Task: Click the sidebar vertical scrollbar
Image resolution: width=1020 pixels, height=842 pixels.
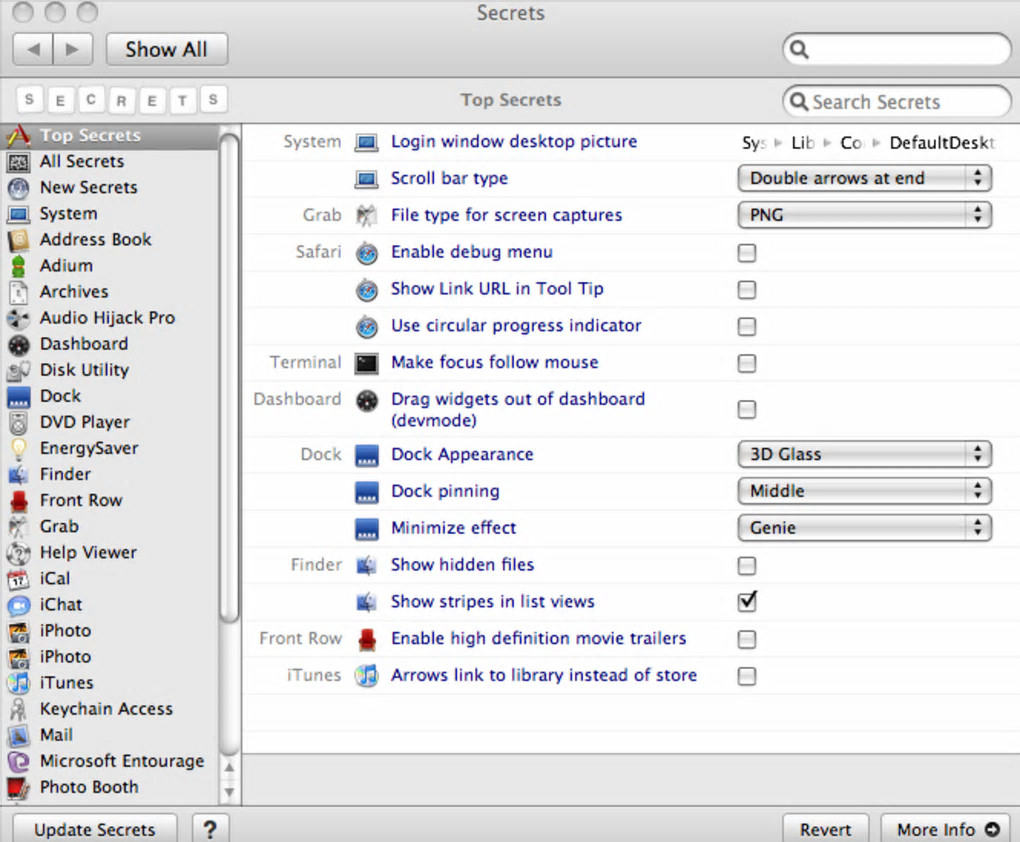Action: pyautogui.click(x=229, y=380)
